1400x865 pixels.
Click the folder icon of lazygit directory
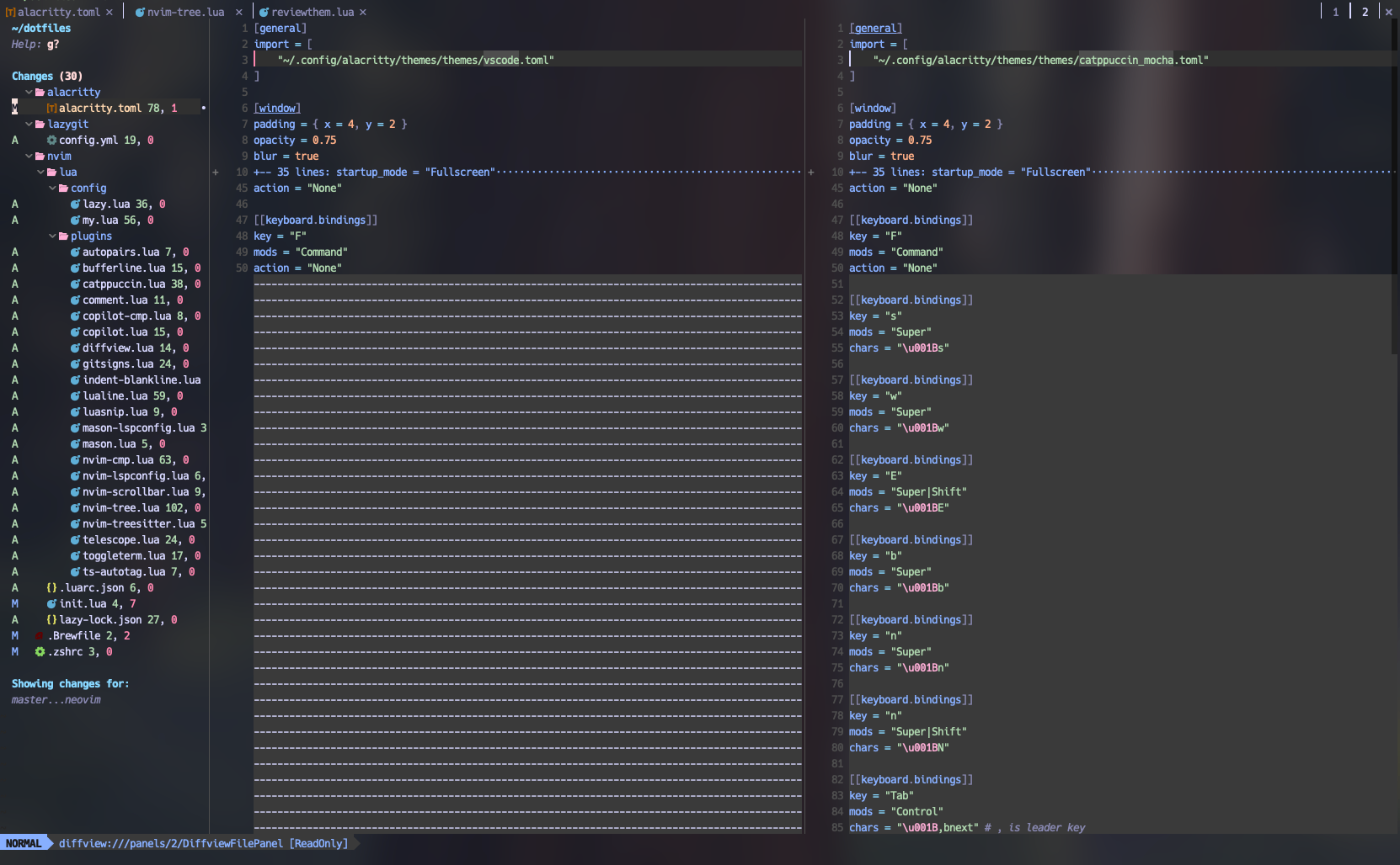pos(40,124)
